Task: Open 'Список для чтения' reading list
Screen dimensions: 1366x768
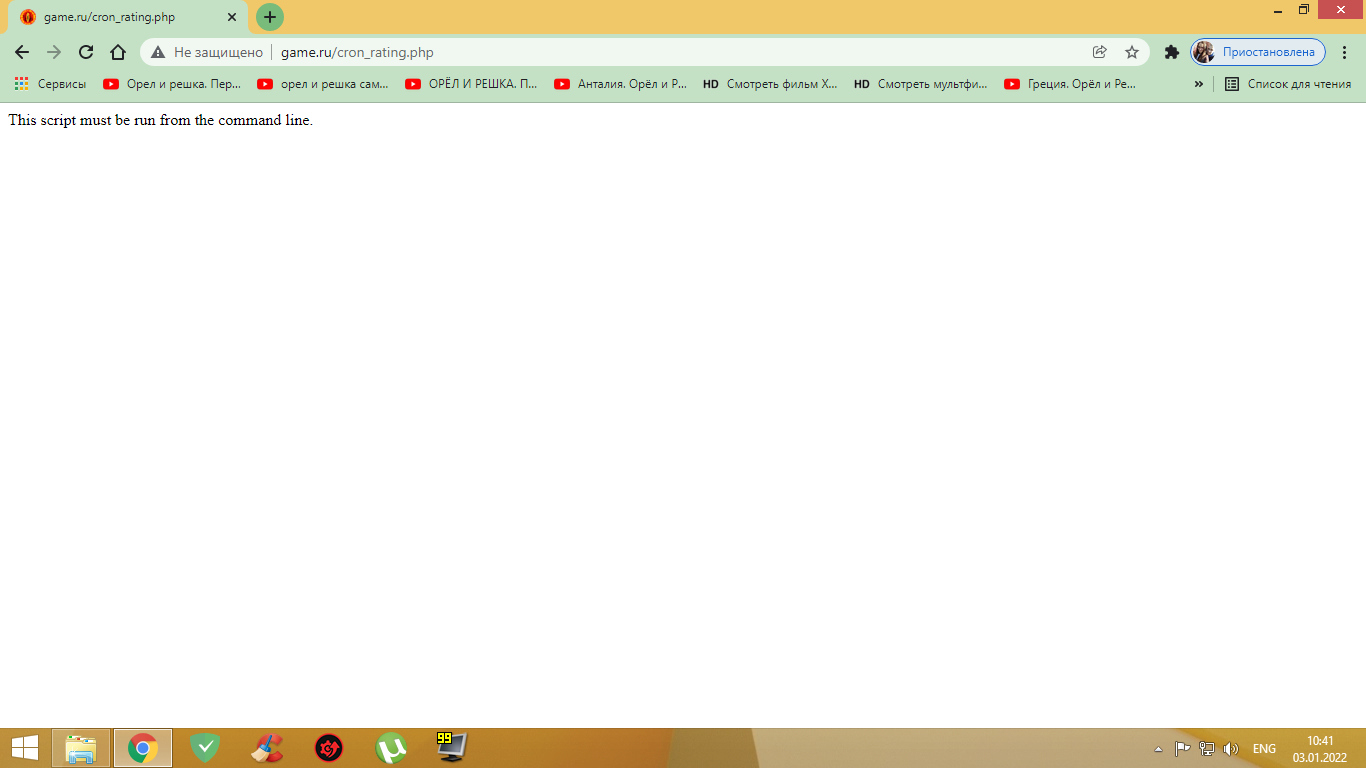Action: coord(1288,84)
